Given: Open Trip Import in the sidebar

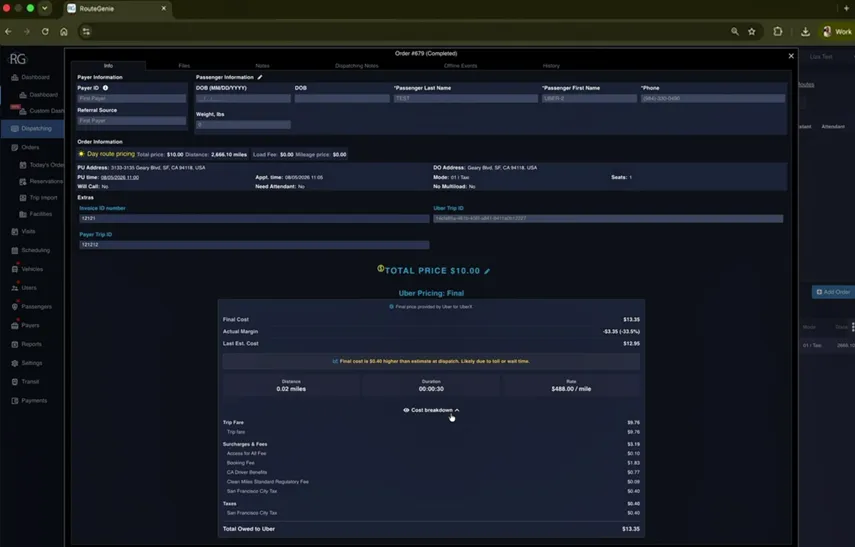Looking at the screenshot, I should pyautogui.click(x=39, y=197).
